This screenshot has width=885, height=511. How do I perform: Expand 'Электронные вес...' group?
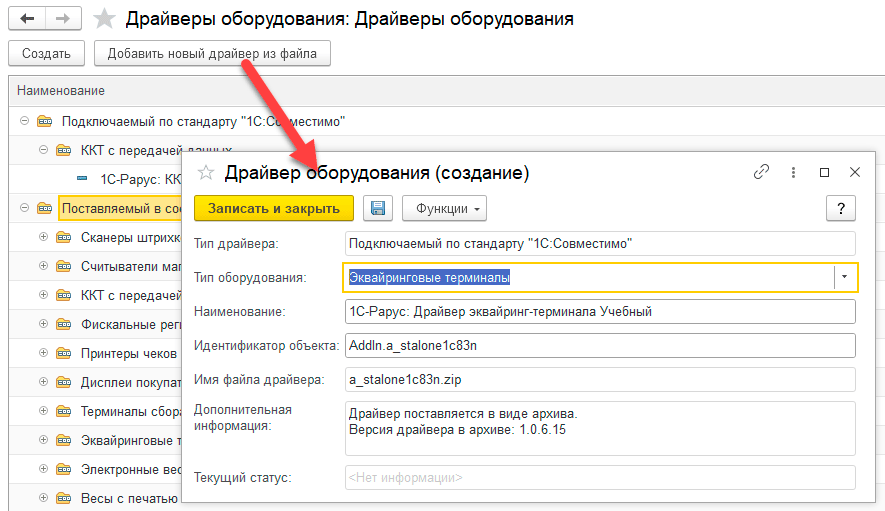(43, 469)
